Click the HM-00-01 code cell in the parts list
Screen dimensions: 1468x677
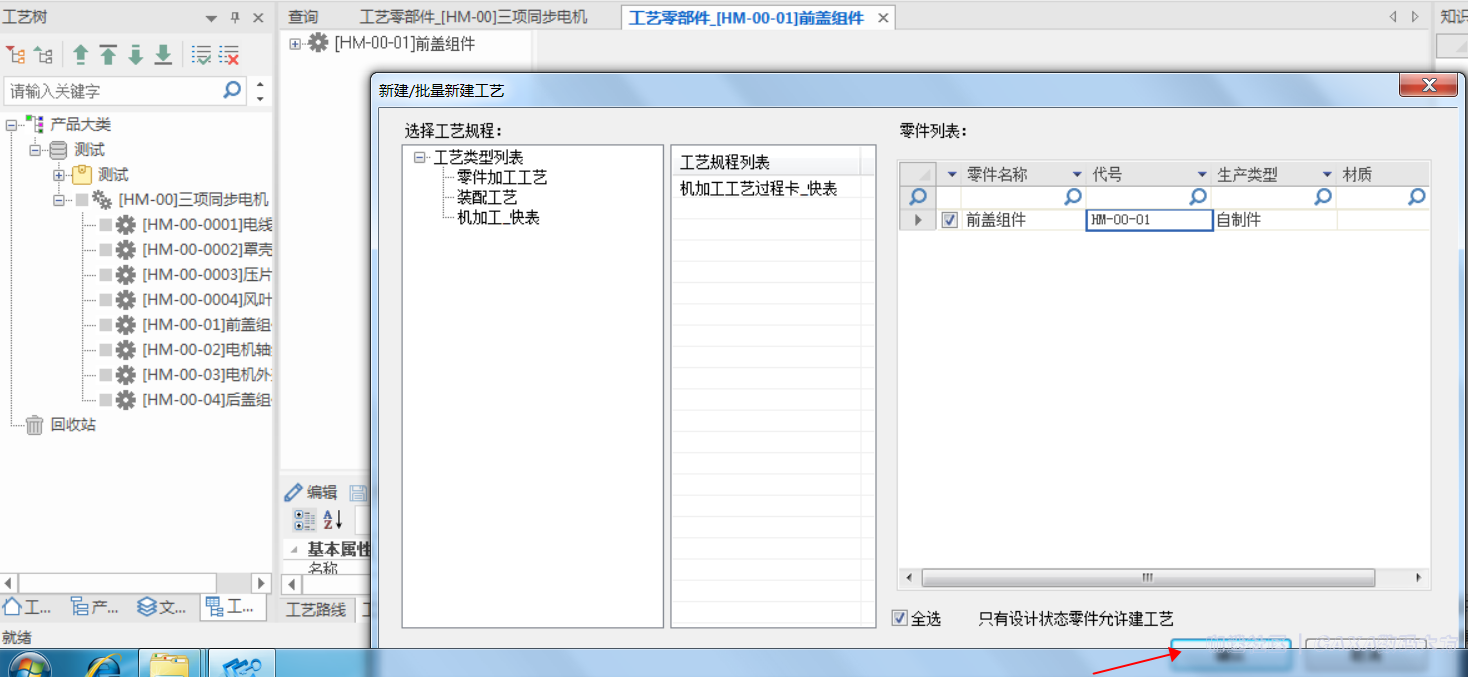tap(1149, 220)
